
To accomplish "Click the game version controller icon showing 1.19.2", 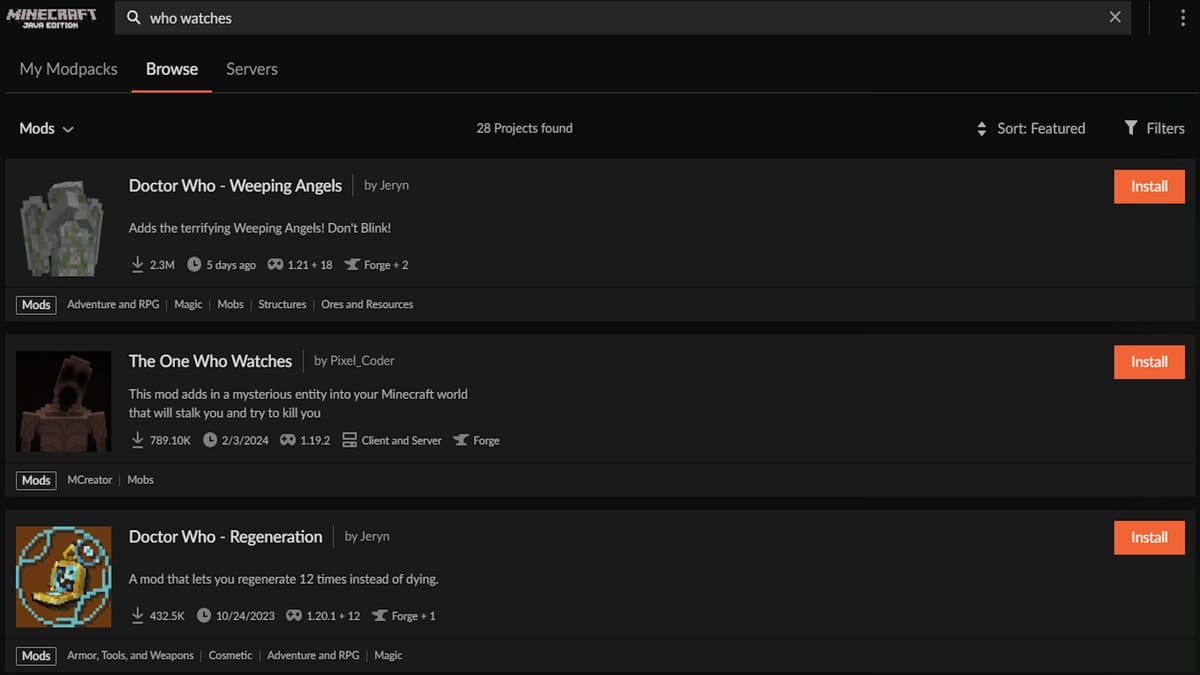I will (288, 440).
